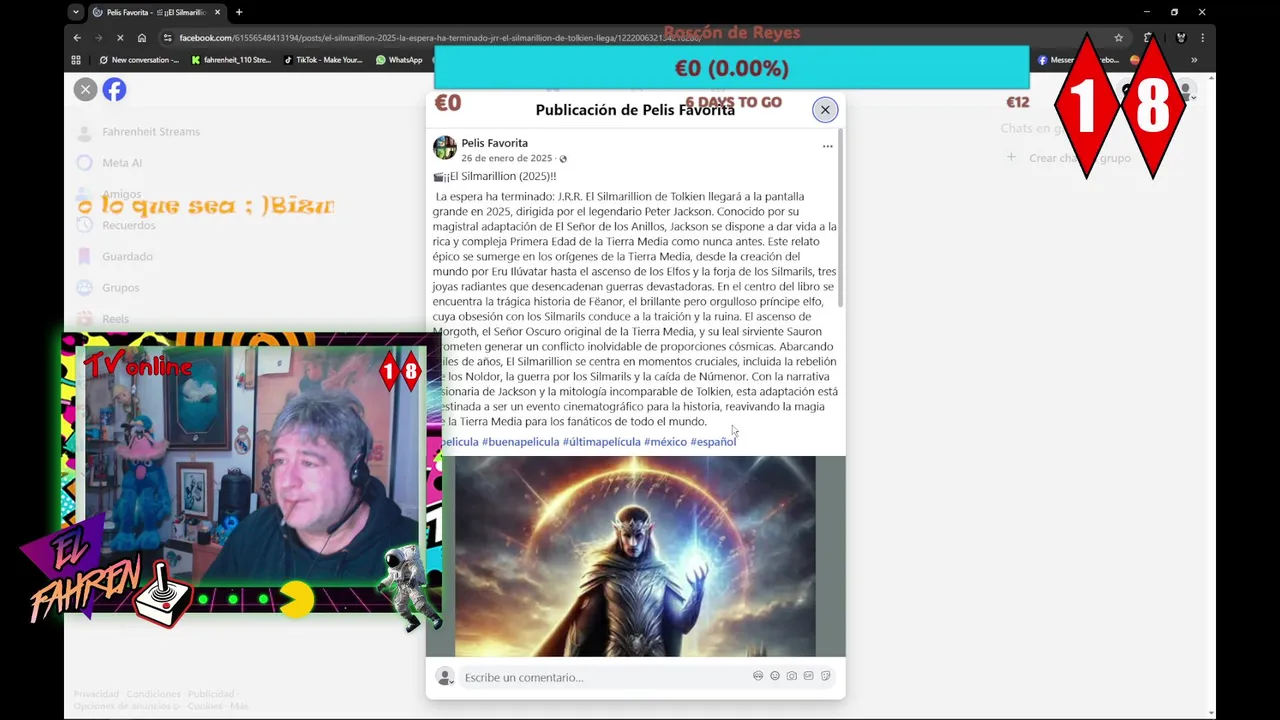
Task: Click the plus icon beside Crear chat
Action: pyautogui.click(x=1011, y=157)
